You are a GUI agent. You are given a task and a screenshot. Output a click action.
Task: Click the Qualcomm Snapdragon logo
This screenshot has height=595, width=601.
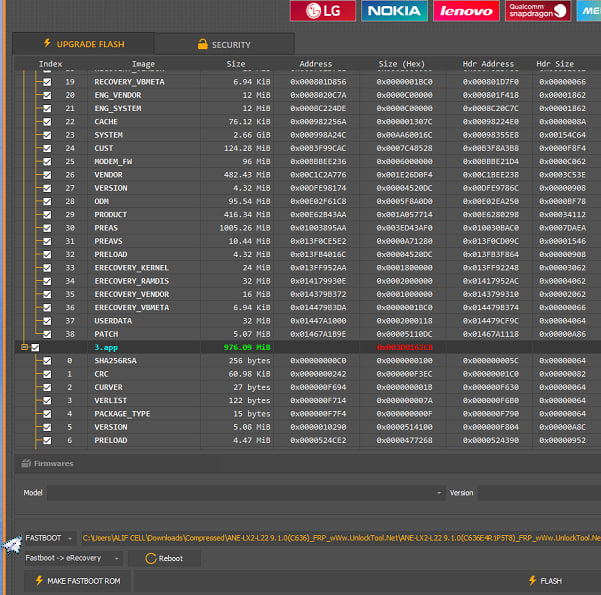(x=535, y=11)
